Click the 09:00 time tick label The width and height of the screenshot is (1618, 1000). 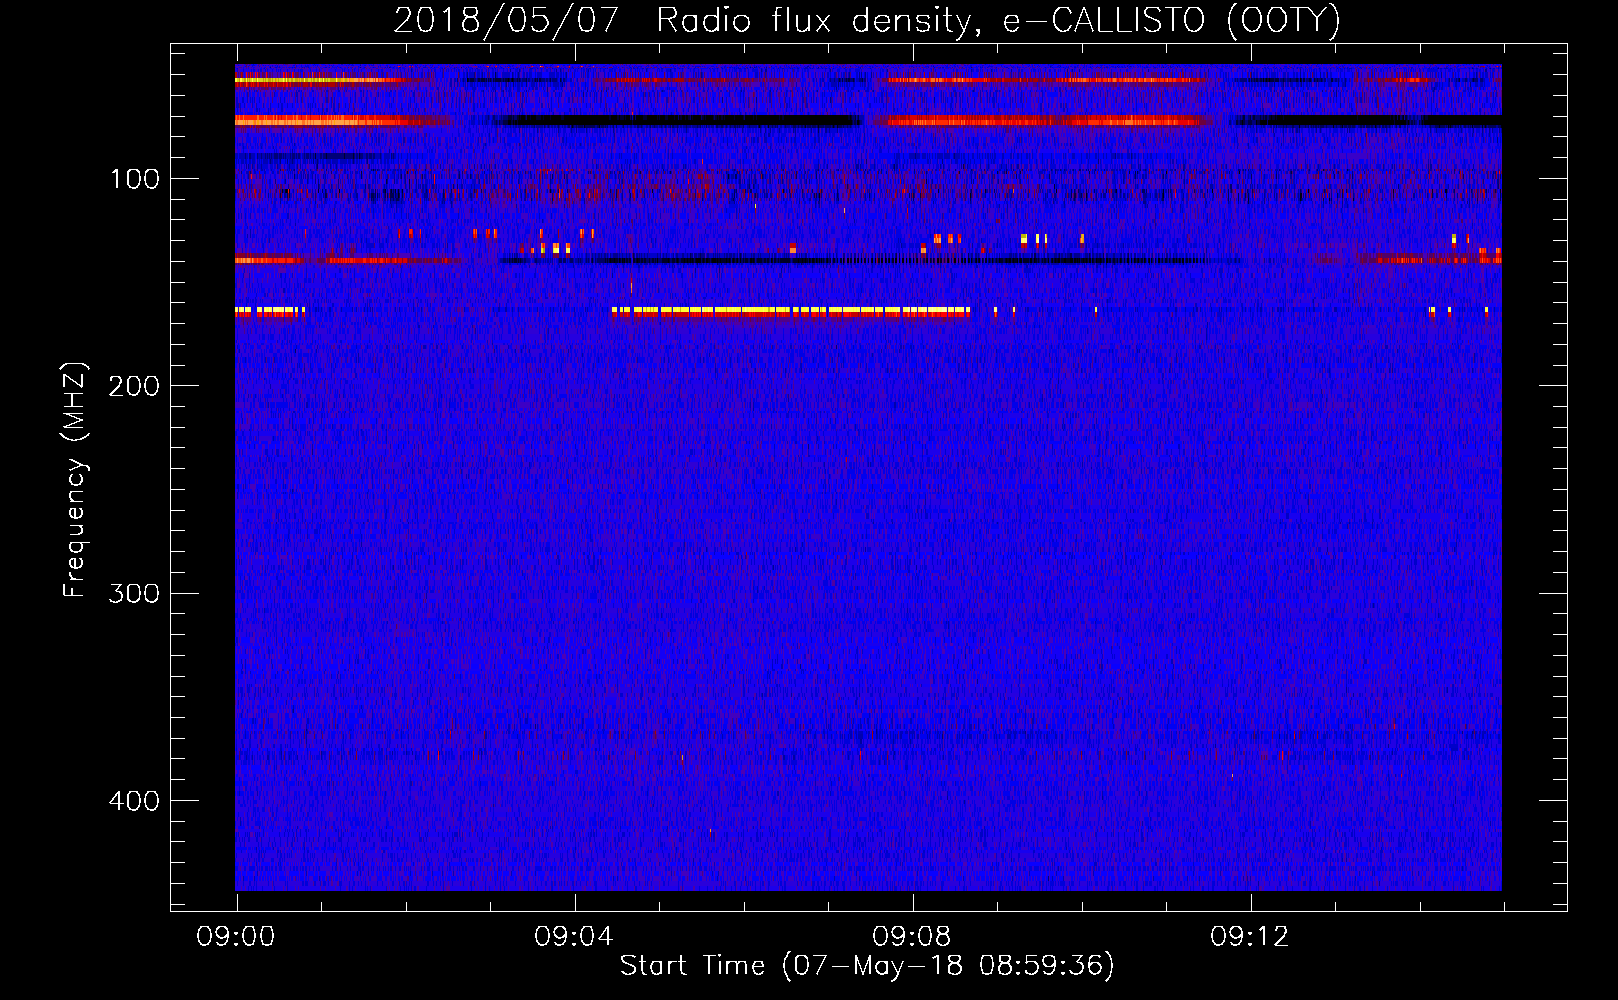coord(236,937)
